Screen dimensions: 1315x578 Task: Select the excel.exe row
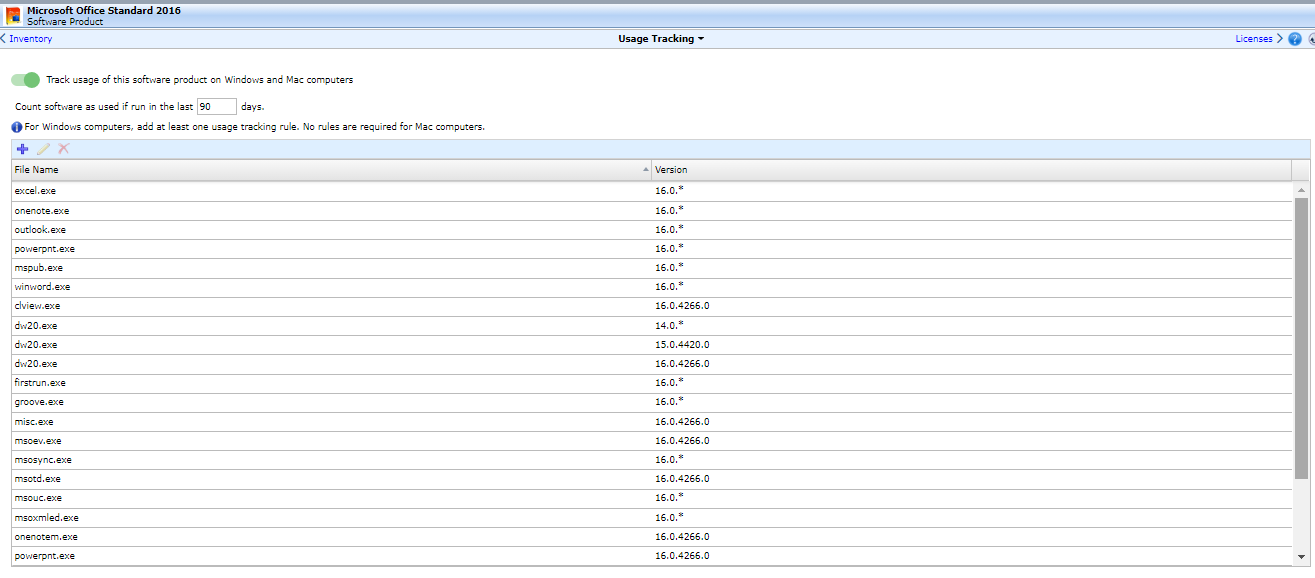click(651, 191)
